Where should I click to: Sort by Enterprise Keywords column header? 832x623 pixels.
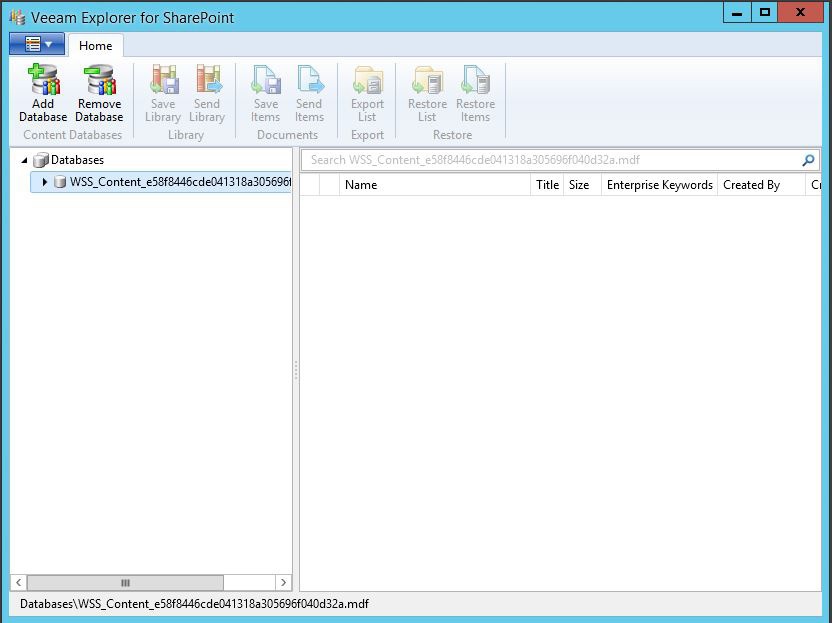tap(660, 185)
